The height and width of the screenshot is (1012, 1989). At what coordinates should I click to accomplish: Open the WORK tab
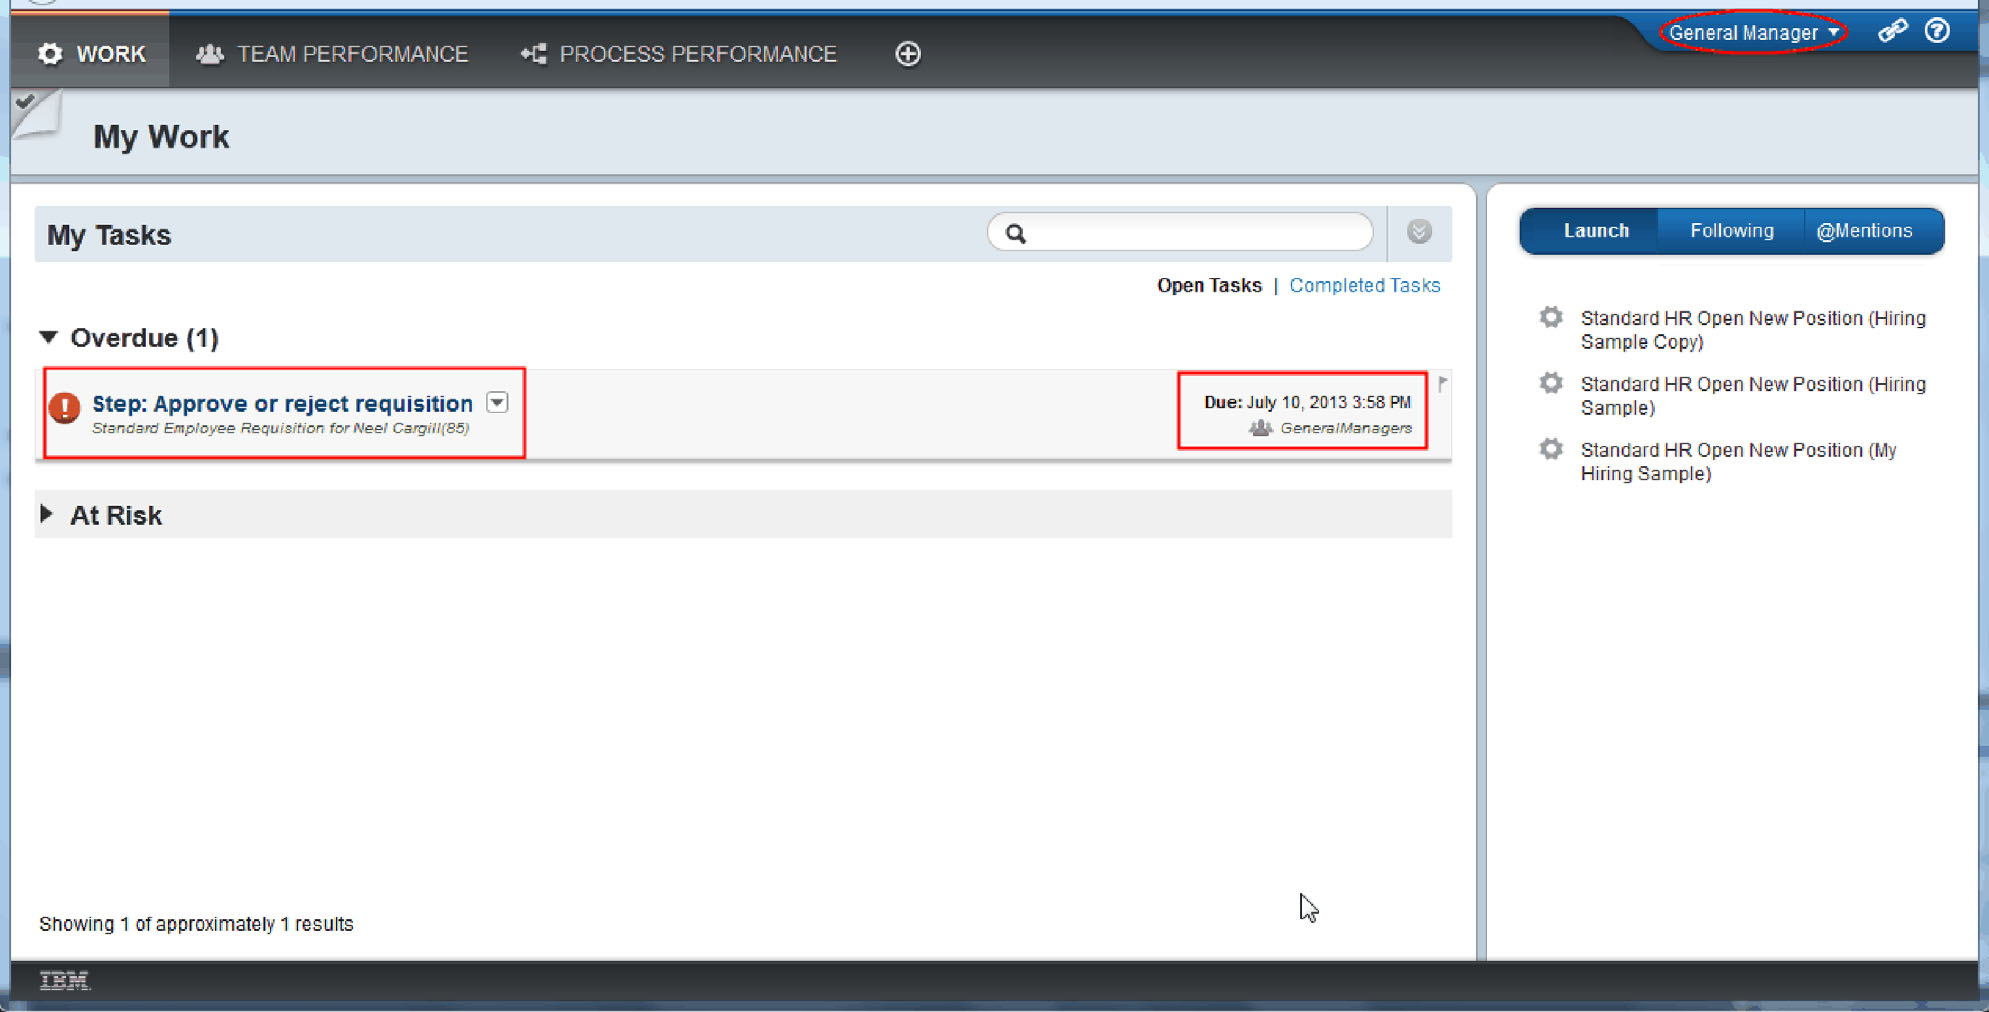pyautogui.click(x=91, y=54)
